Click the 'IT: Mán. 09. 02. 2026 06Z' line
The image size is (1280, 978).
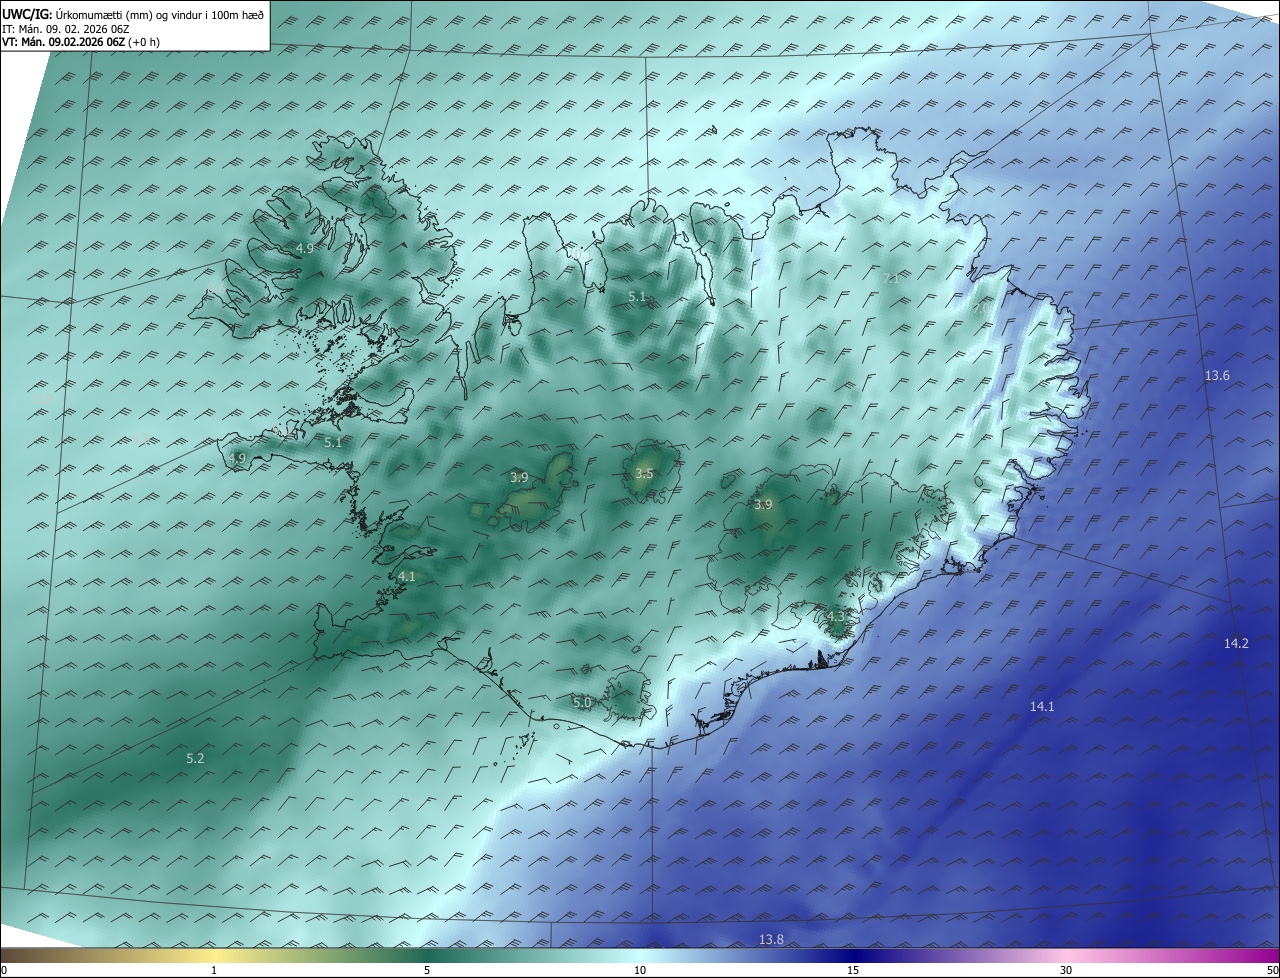pos(65,29)
